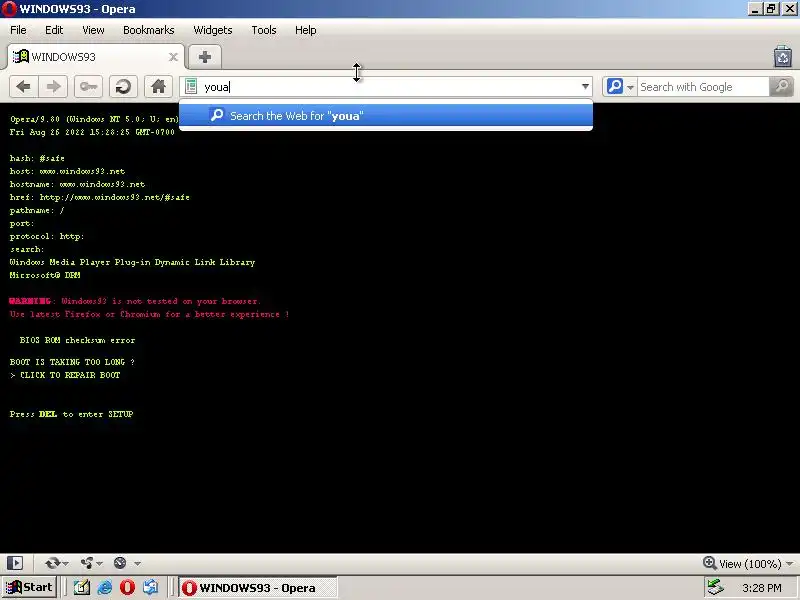Close the WINDOWS93 tab
This screenshot has height=600, width=800.
point(173,57)
